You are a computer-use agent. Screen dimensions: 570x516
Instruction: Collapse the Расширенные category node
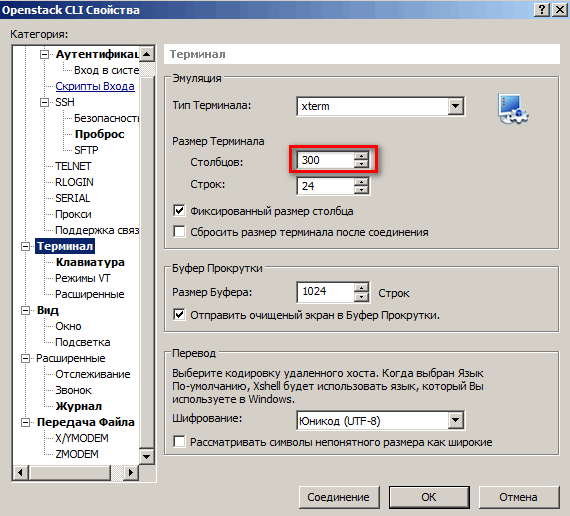(x=25, y=359)
